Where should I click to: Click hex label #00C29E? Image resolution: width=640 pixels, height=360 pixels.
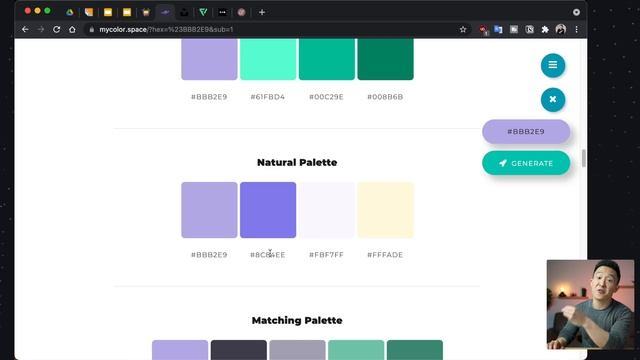click(x=326, y=97)
